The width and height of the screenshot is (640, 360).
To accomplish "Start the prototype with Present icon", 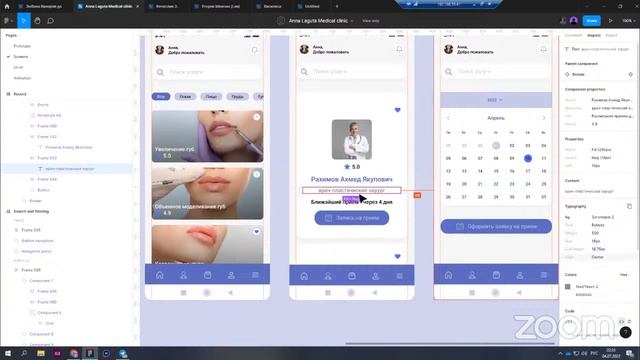I will pos(611,20).
